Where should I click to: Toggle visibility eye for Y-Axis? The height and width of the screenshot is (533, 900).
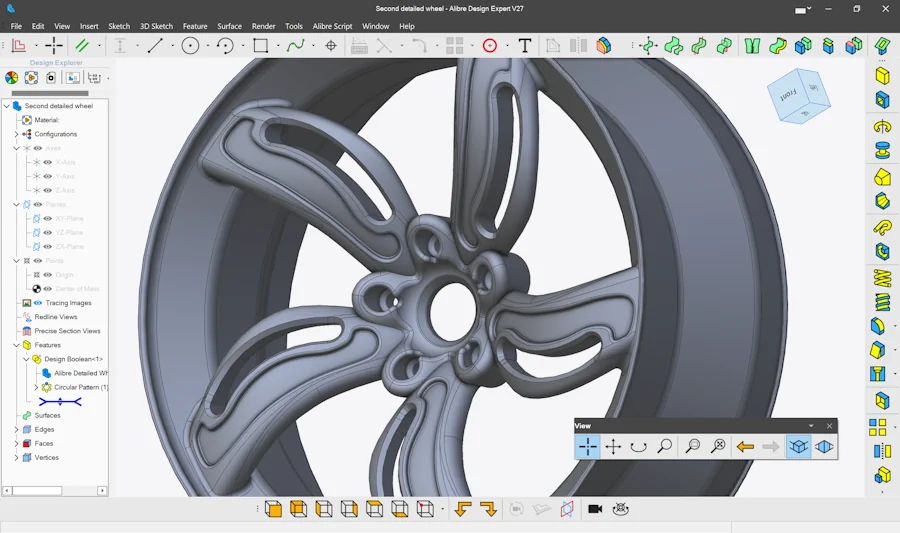click(48, 176)
